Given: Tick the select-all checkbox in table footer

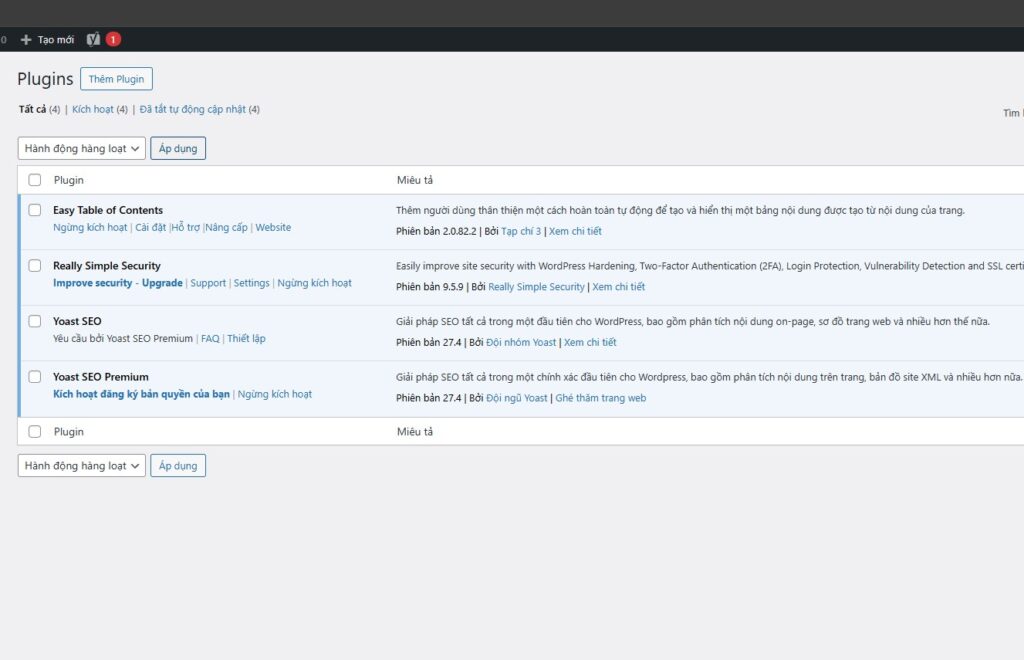Looking at the screenshot, I should pyautogui.click(x=35, y=432).
